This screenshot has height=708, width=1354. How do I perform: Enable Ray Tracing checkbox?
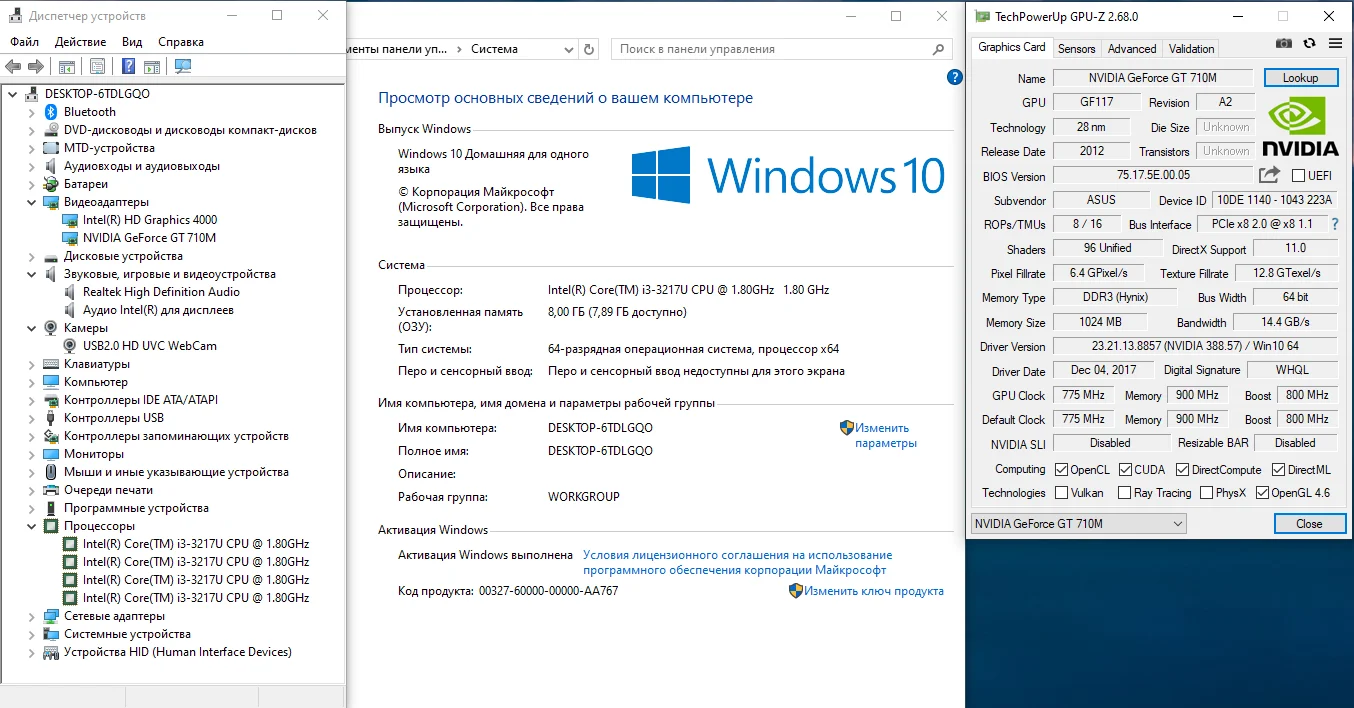coord(1125,493)
